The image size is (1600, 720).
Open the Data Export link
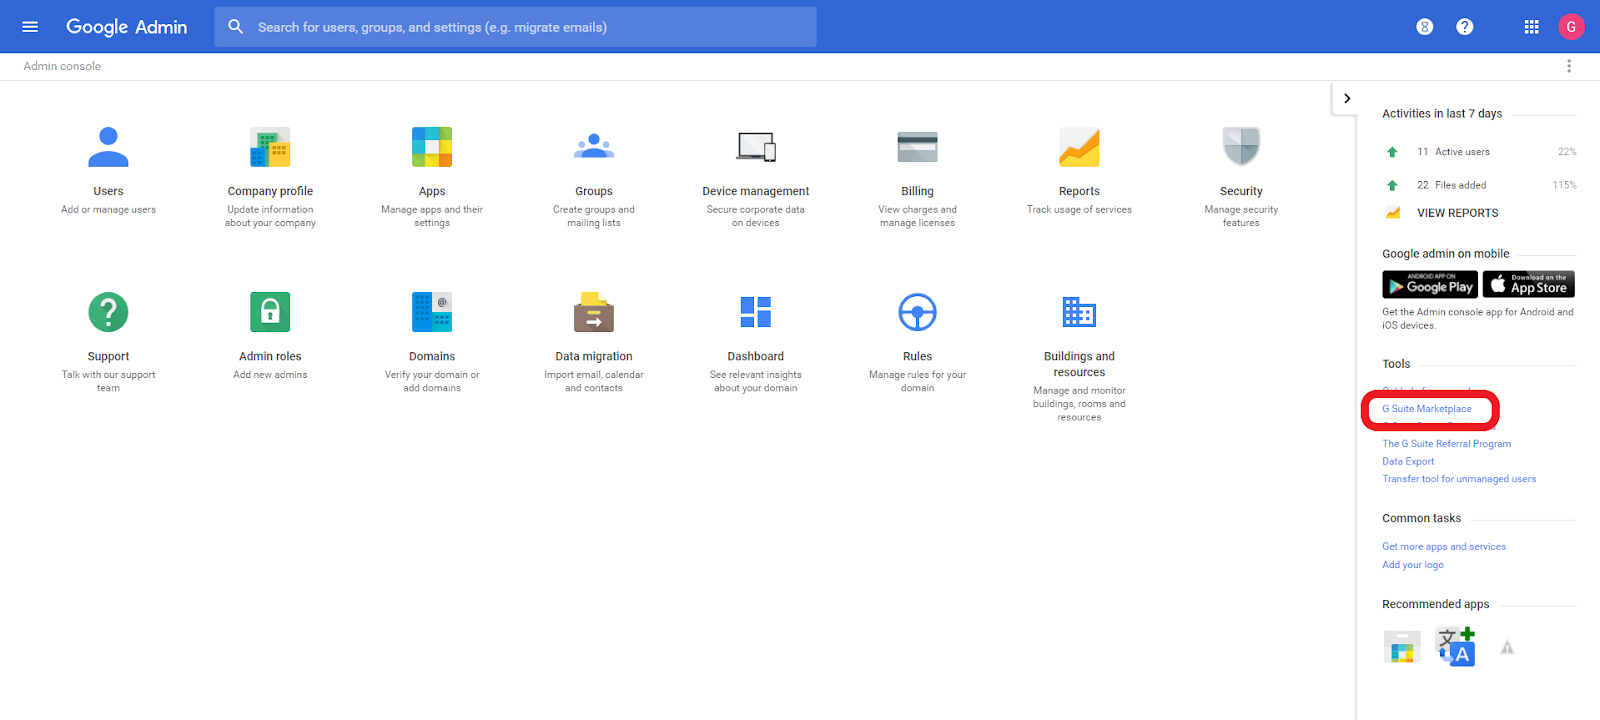pyautogui.click(x=1408, y=462)
